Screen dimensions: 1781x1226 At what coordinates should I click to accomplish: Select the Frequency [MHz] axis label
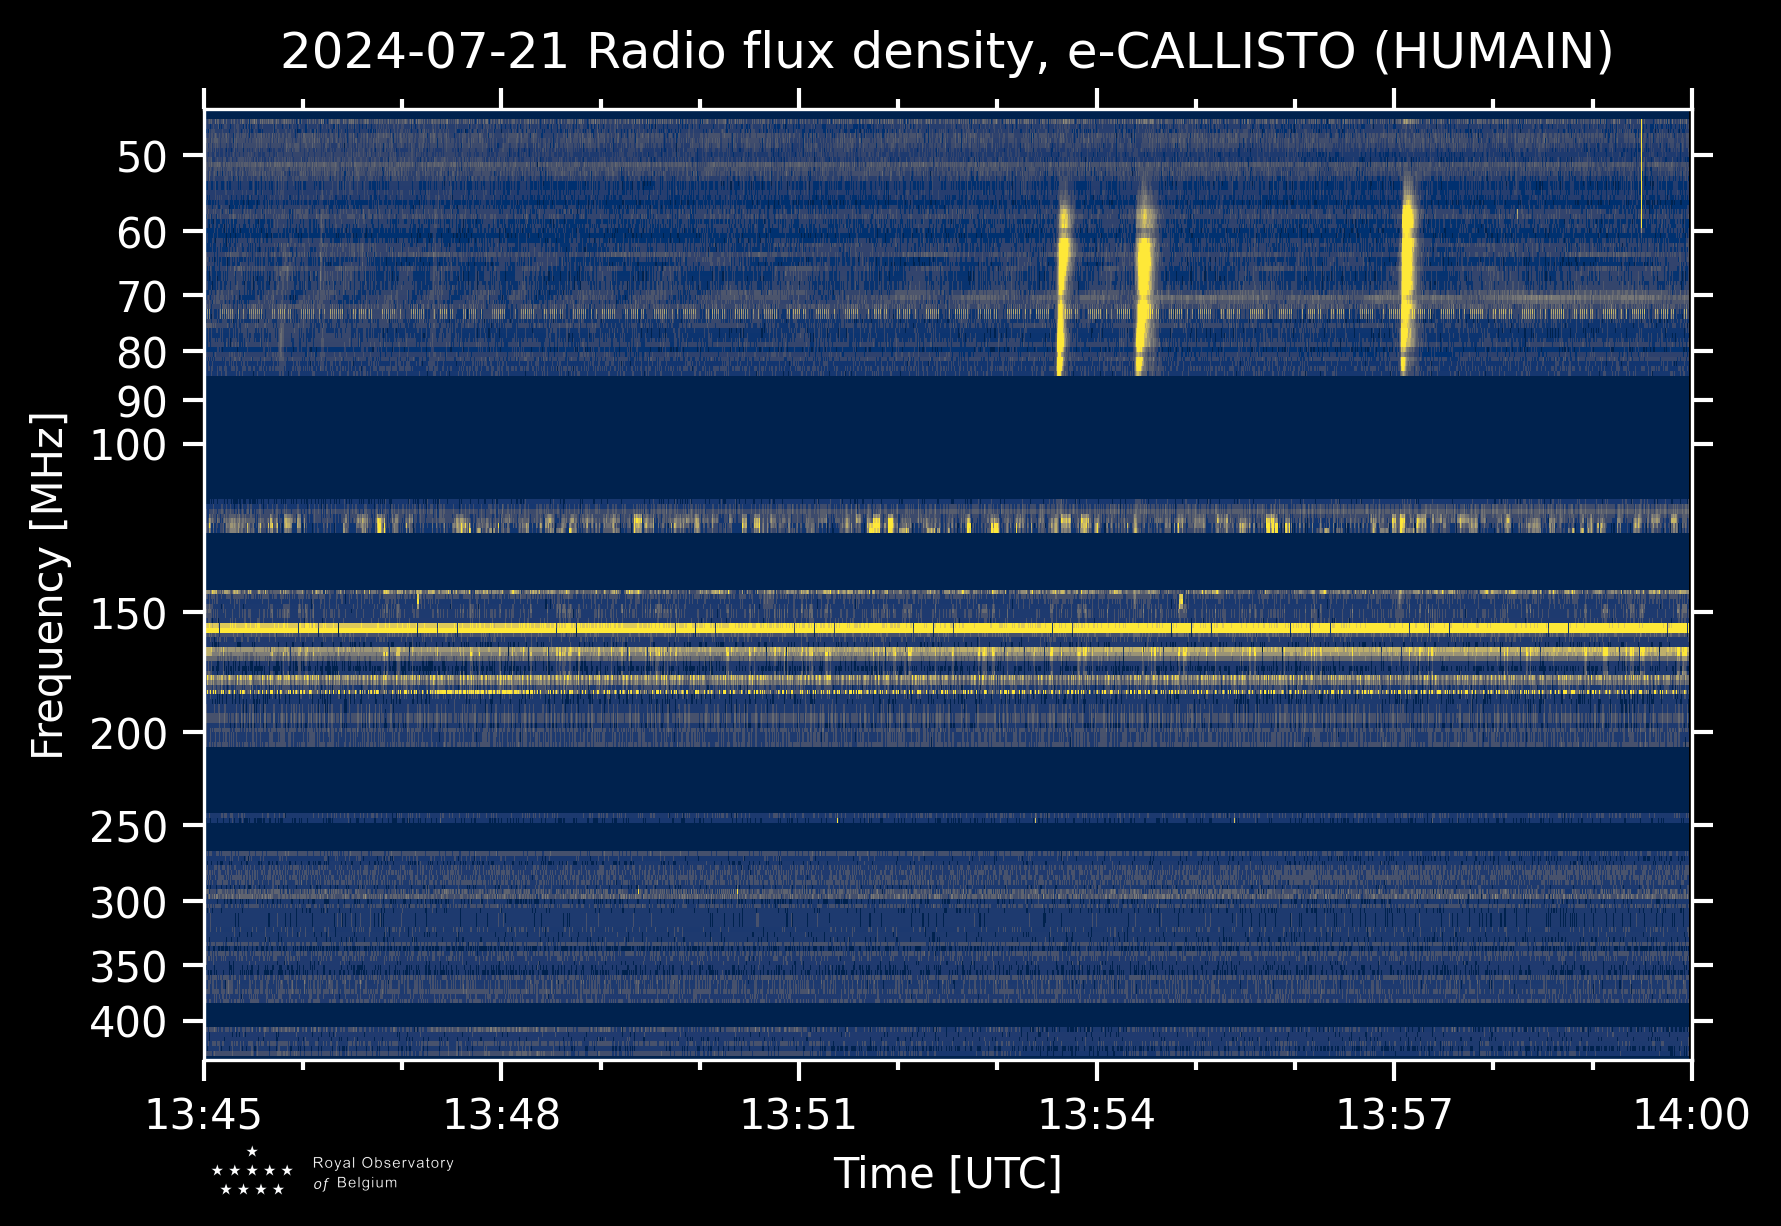[x=48, y=585]
